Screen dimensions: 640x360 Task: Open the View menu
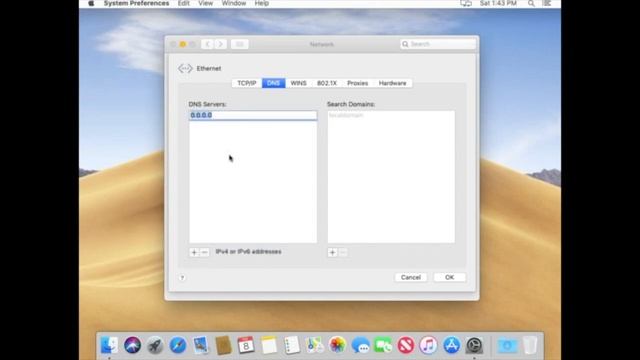tap(206, 3)
